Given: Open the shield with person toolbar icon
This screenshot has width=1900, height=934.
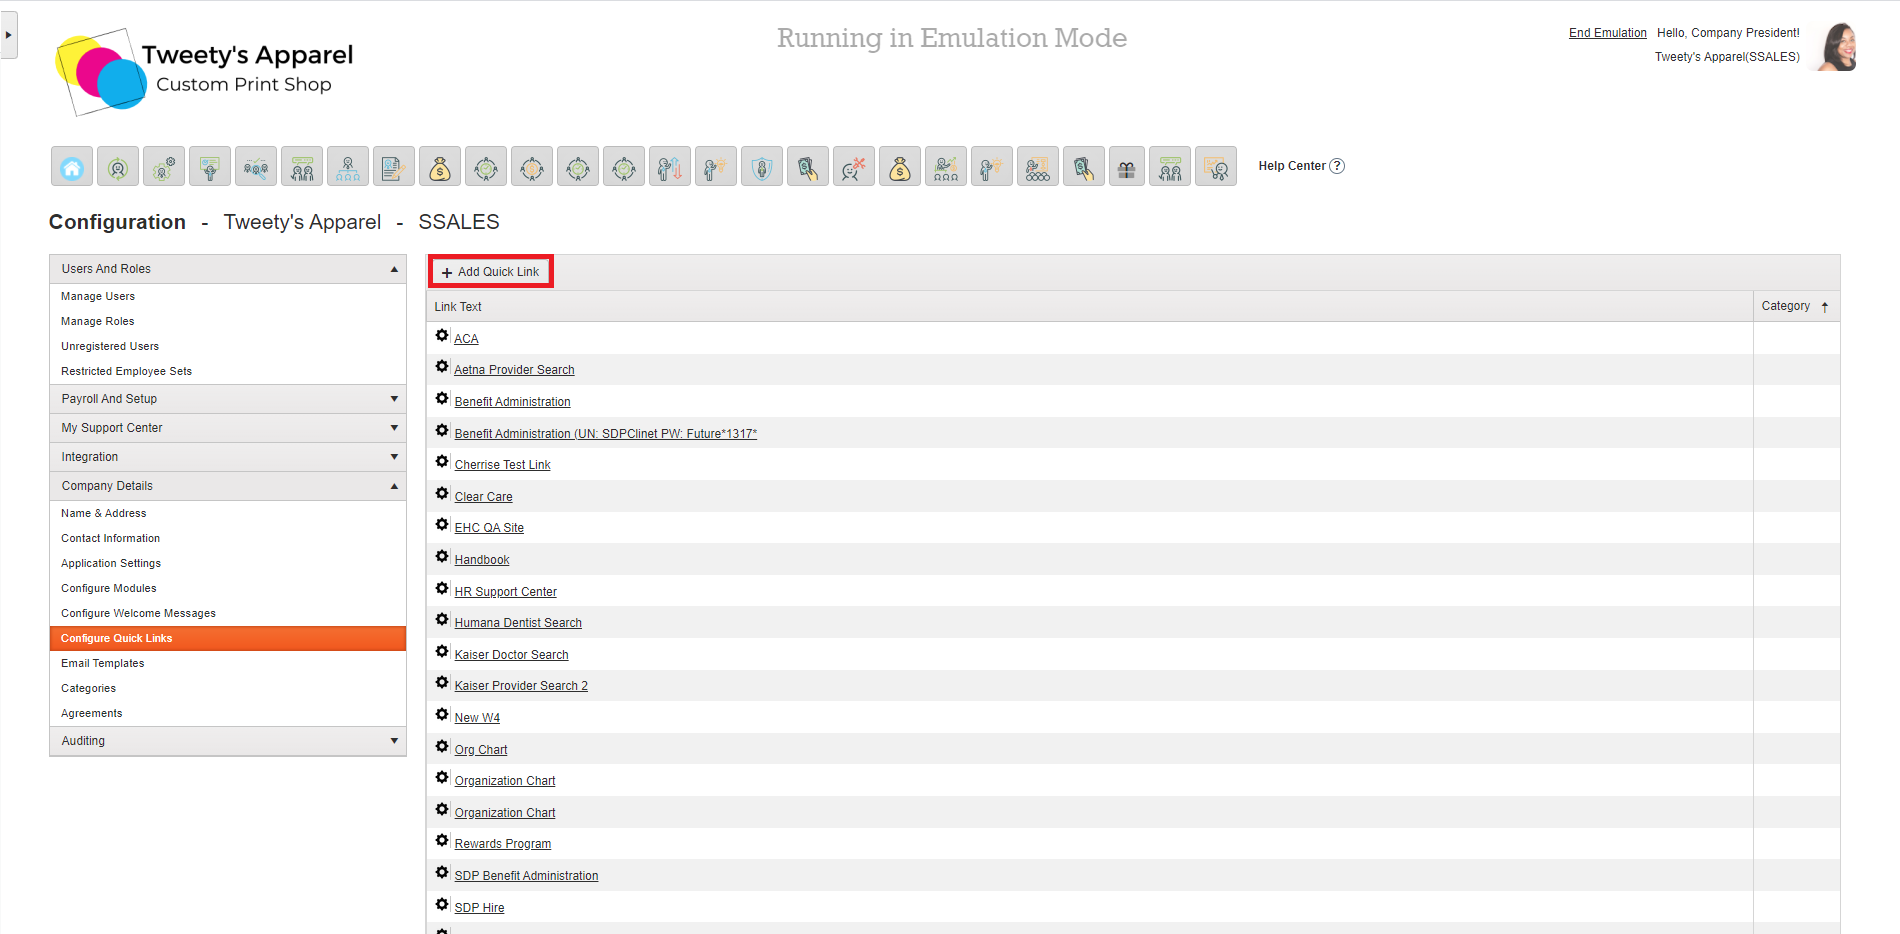Looking at the screenshot, I should click(762, 166).
